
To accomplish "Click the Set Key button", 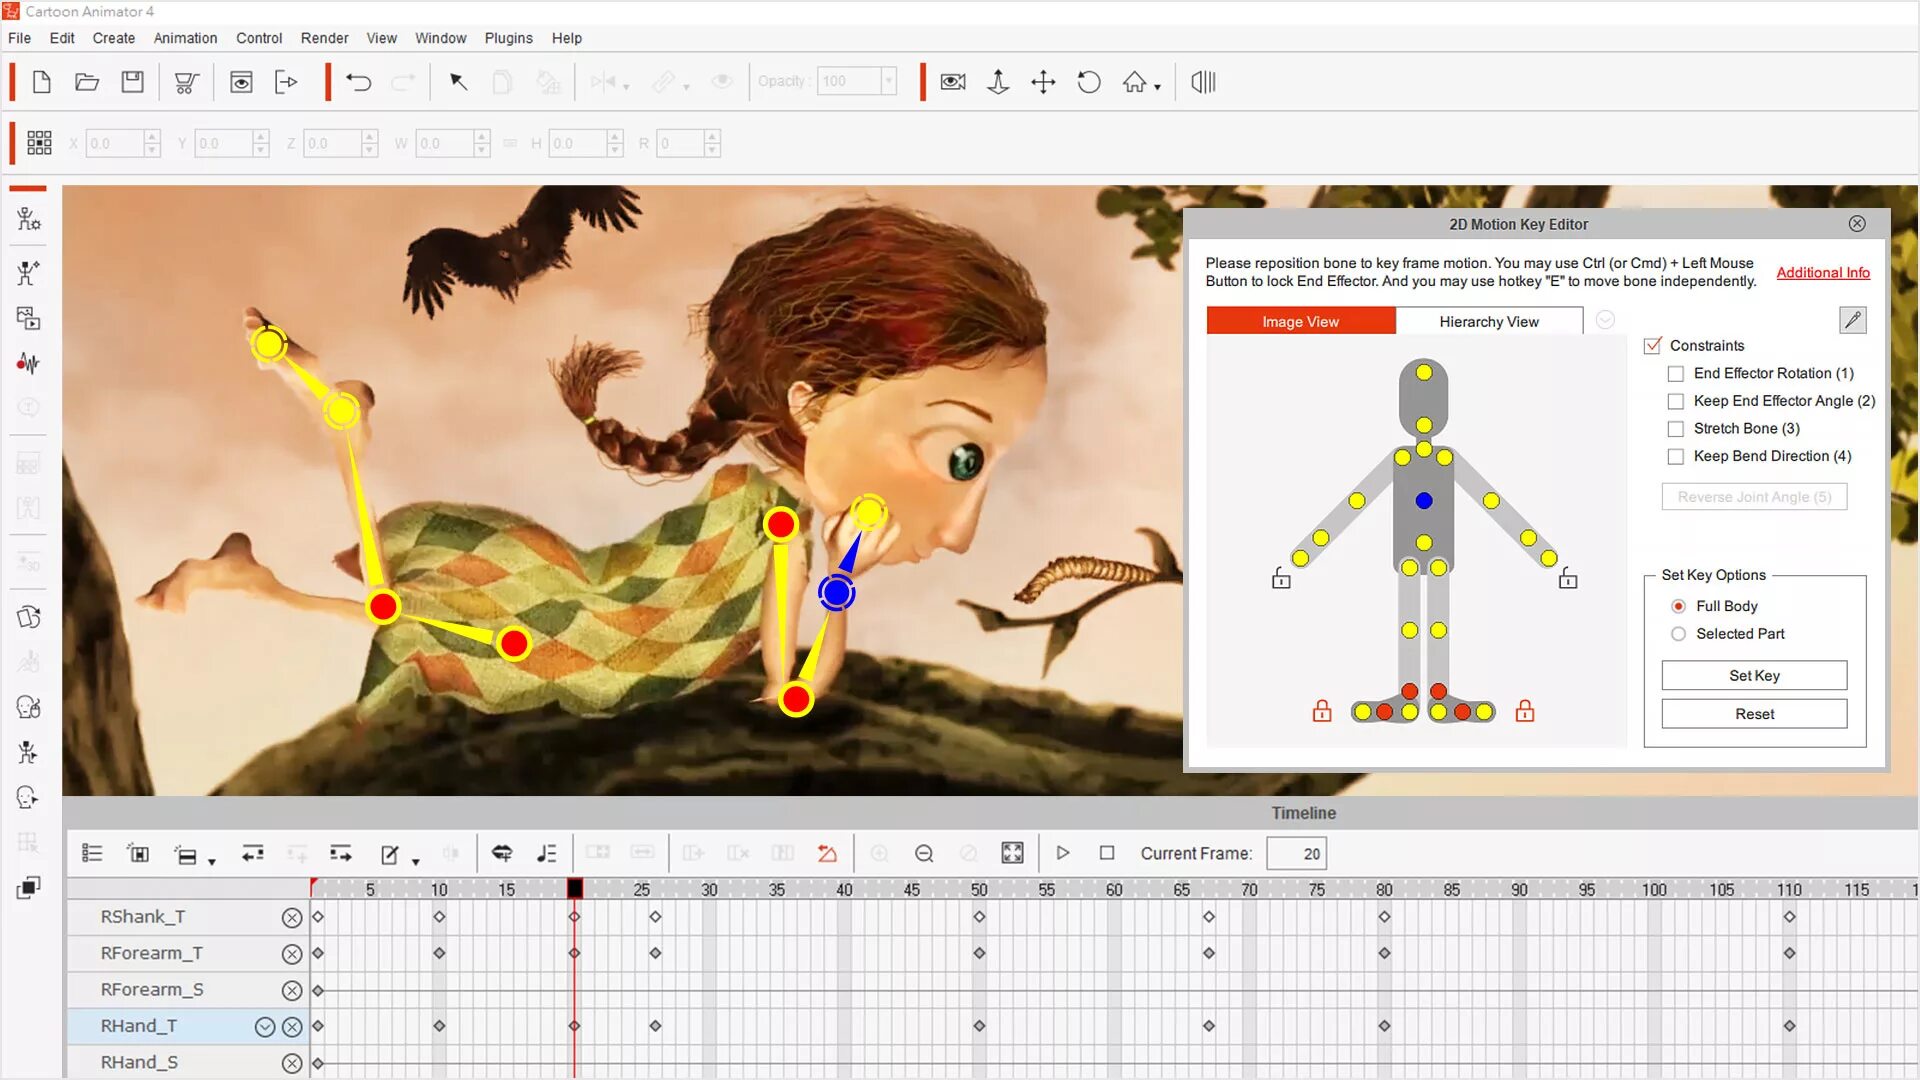I will (1755, 674).
